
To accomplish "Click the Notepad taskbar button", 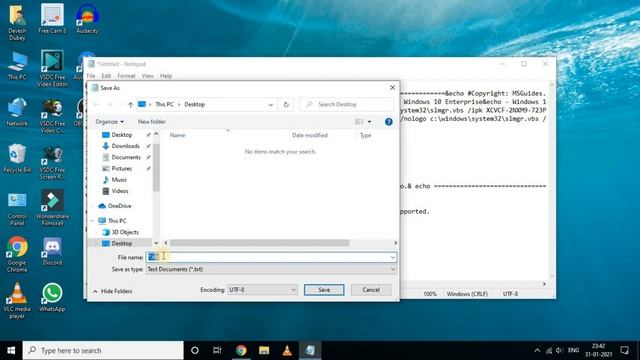I will click(x=310, y=350).
